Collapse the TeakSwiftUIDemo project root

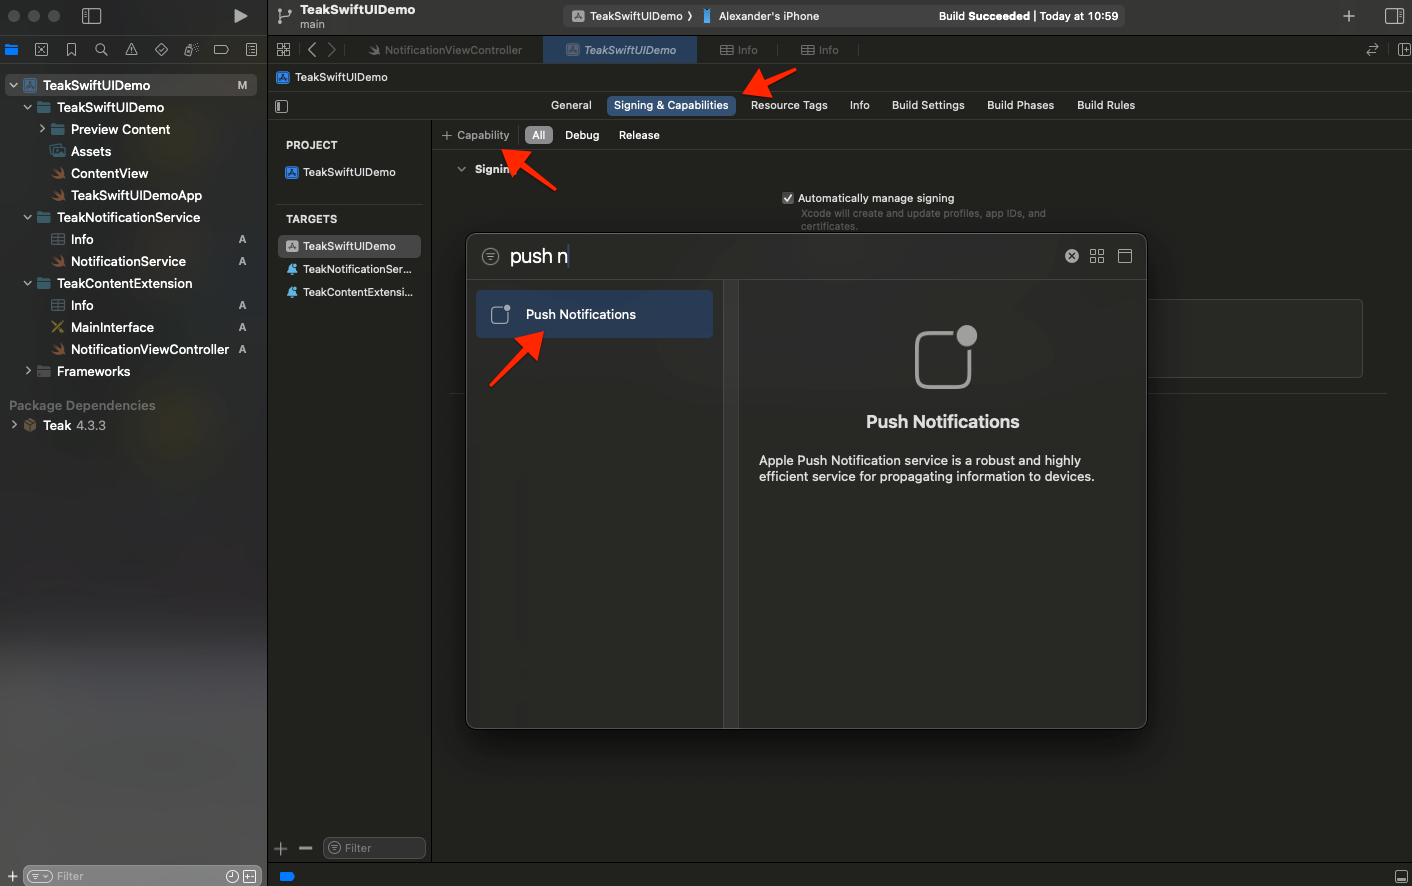[x=13, y=85]
